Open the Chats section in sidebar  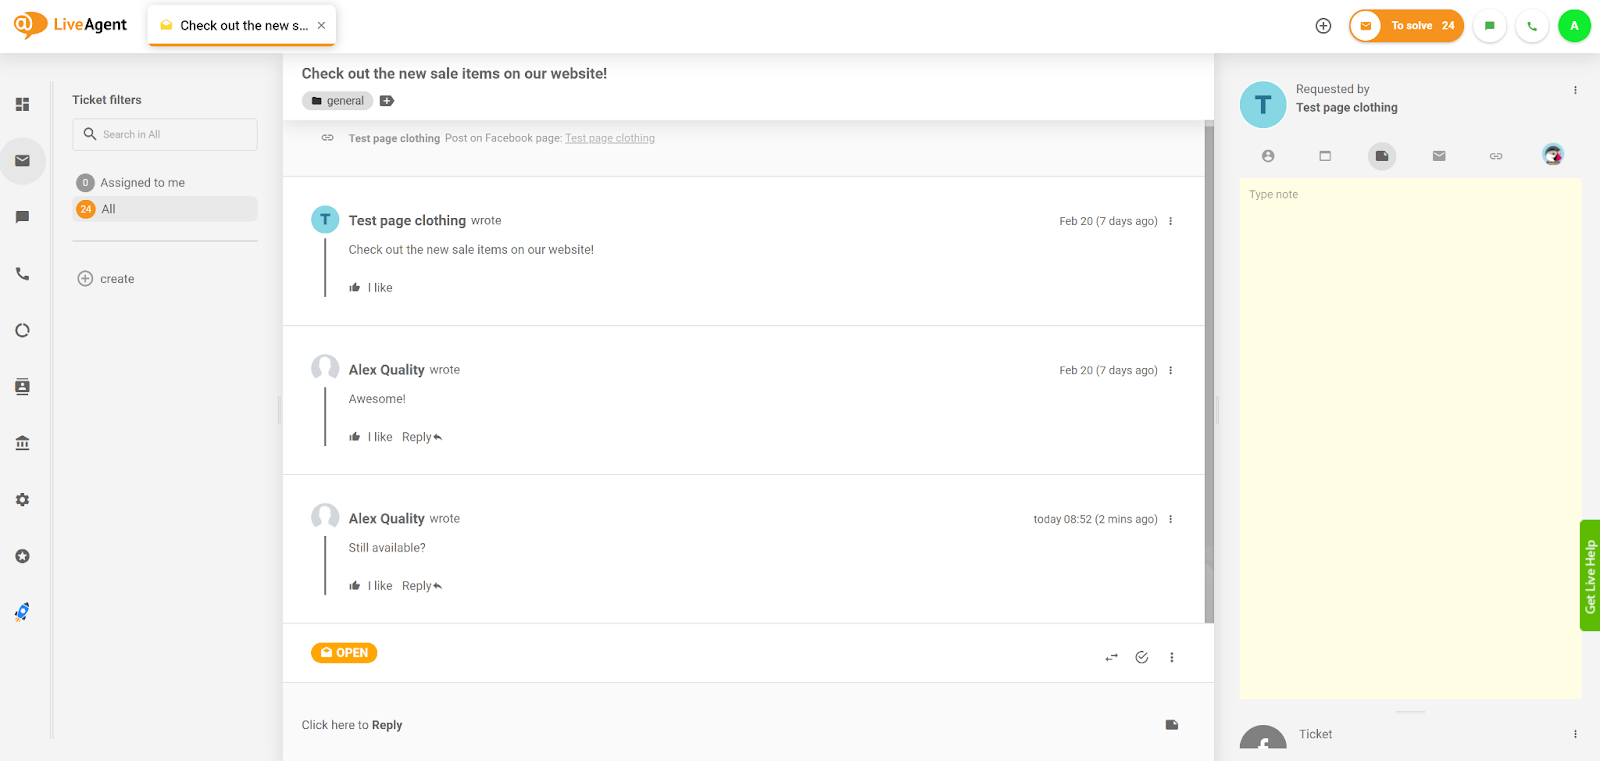[x=22, y=217]
